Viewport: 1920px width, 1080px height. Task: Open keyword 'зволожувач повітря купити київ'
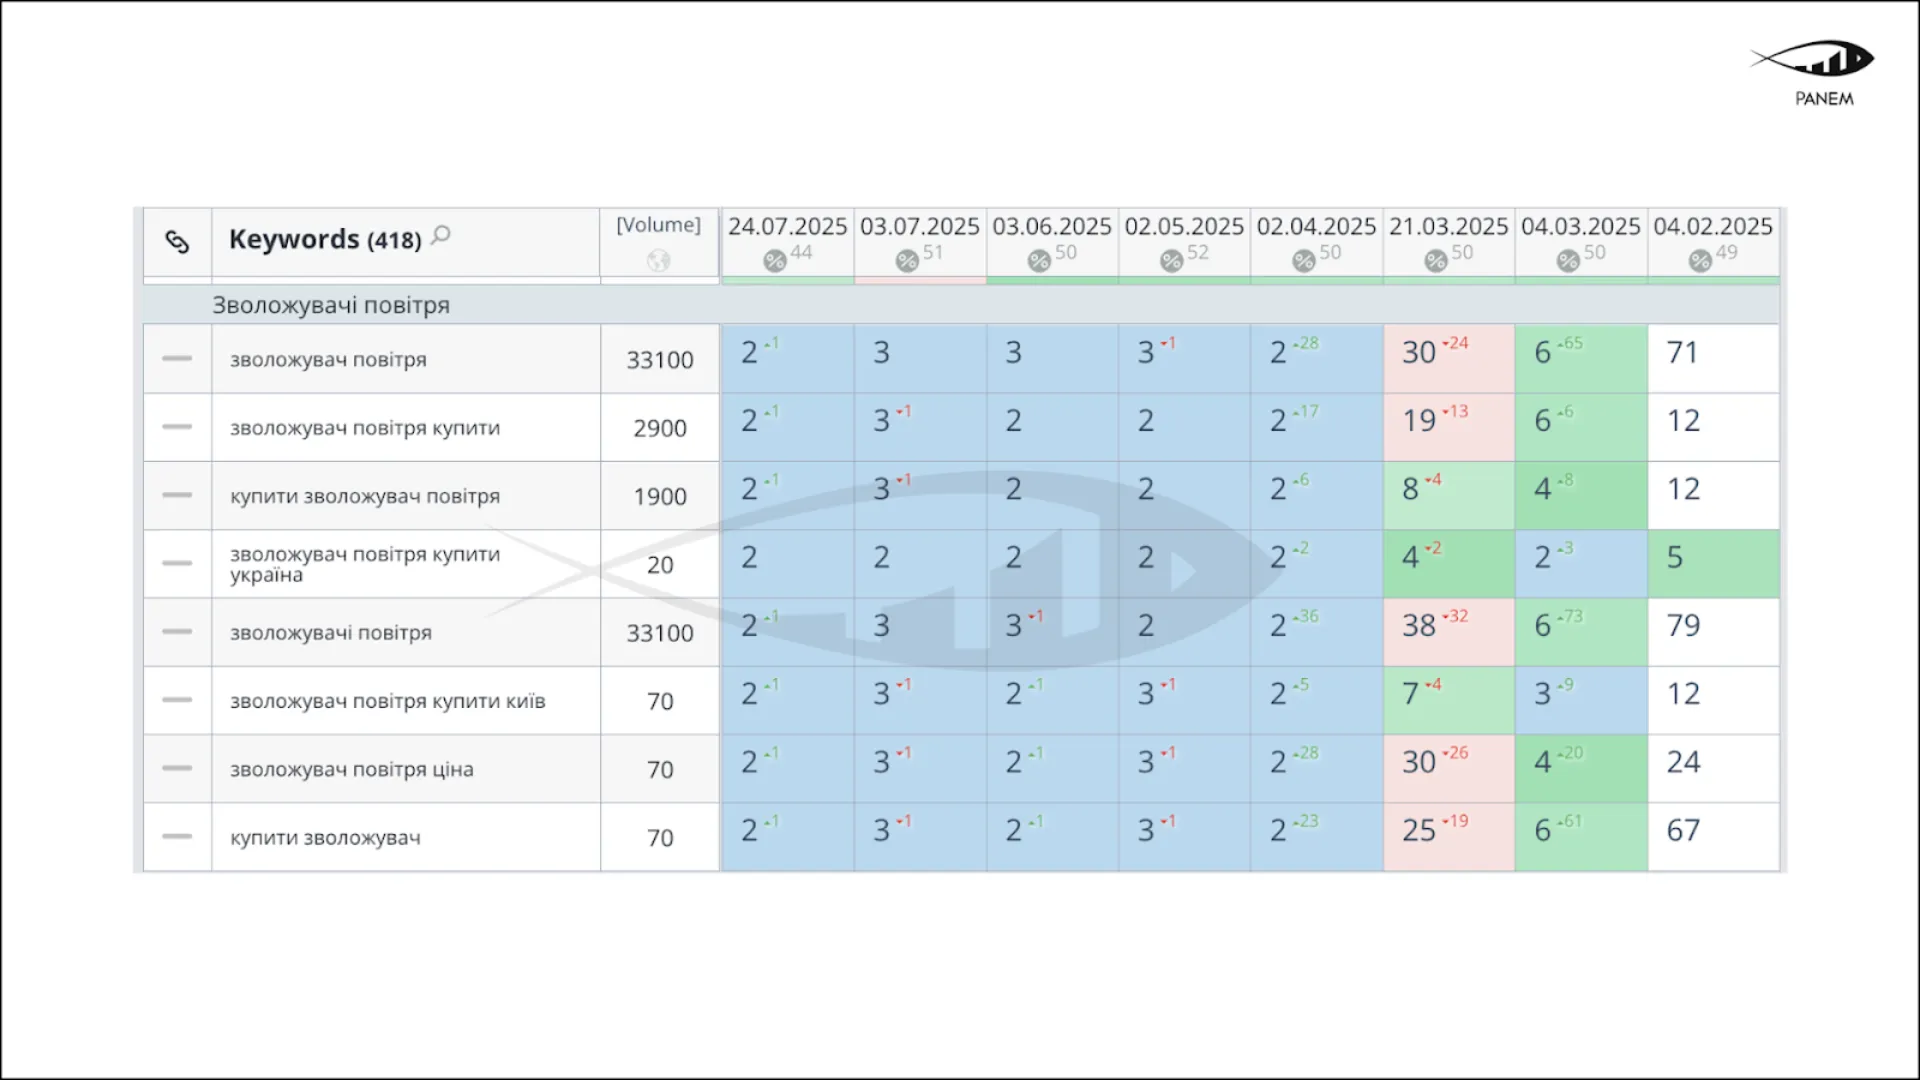tap(387, 701)
